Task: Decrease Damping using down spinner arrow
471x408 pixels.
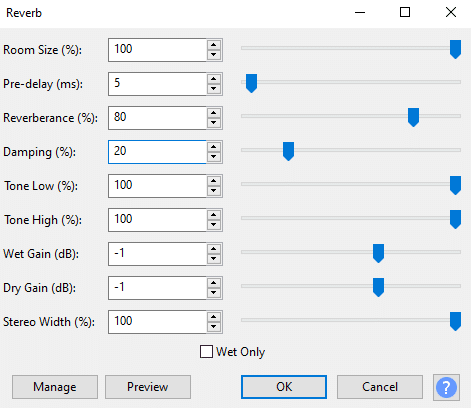Action: click(x=214, y=157)
